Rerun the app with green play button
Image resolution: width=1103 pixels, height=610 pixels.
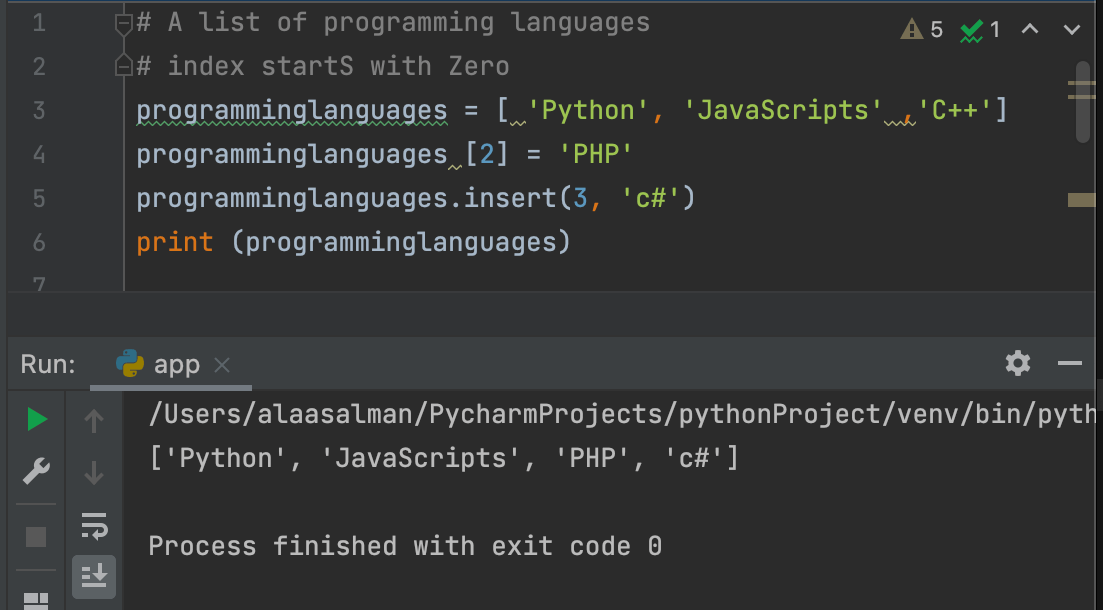pyautogui.click(x=37, y=420)
